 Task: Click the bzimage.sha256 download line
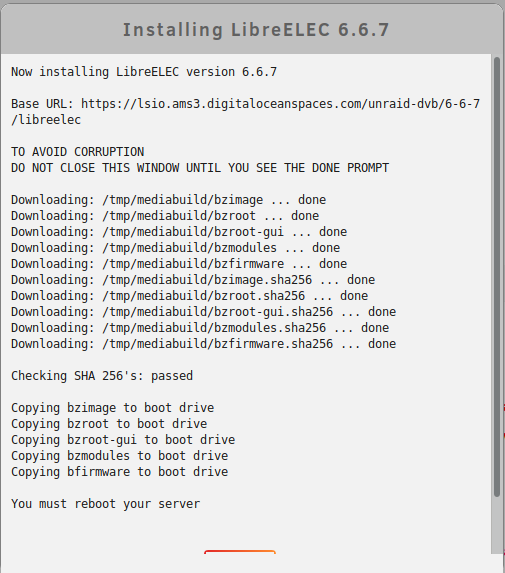[193, 280]
